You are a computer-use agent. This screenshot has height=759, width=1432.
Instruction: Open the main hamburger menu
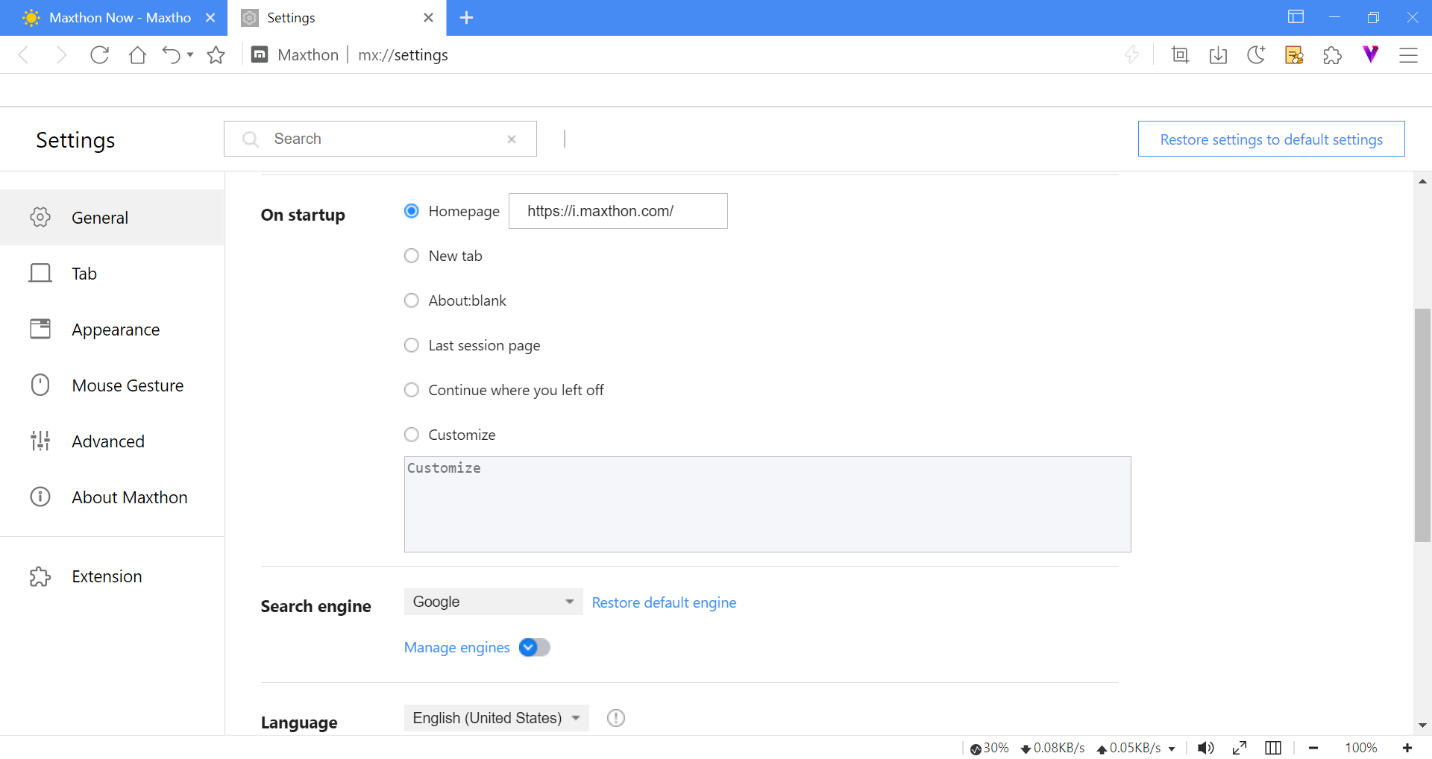coord(1408,55)
